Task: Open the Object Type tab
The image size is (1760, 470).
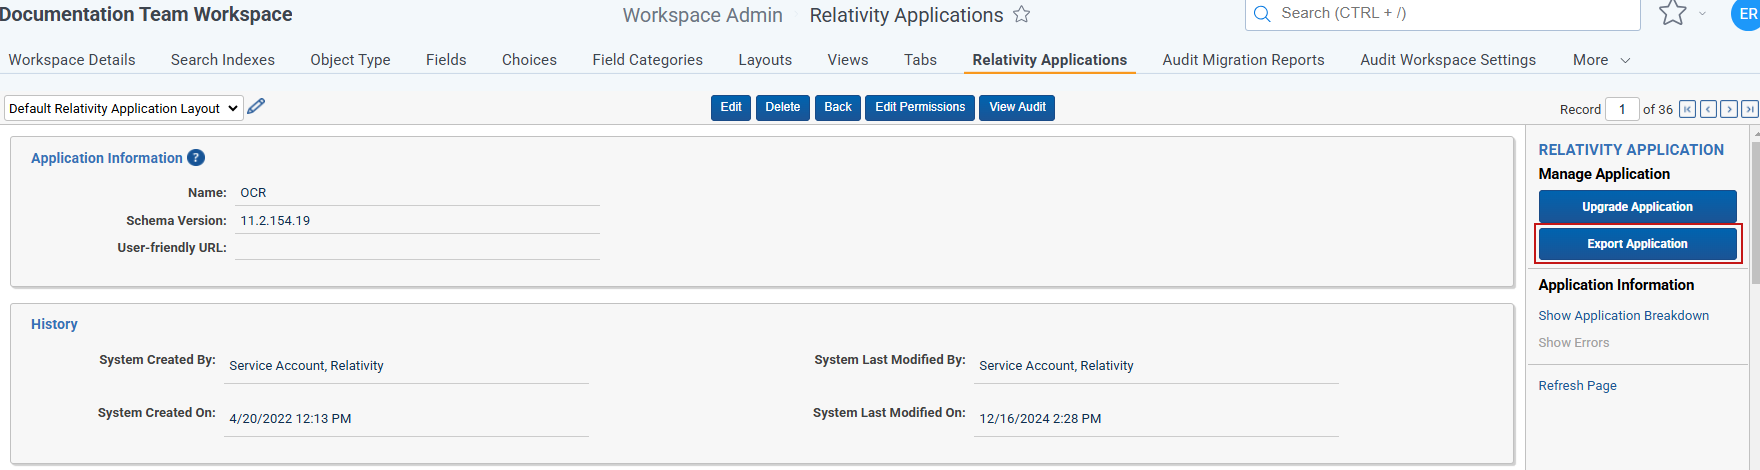Action: pyautogui.click(x=350, y=60)
